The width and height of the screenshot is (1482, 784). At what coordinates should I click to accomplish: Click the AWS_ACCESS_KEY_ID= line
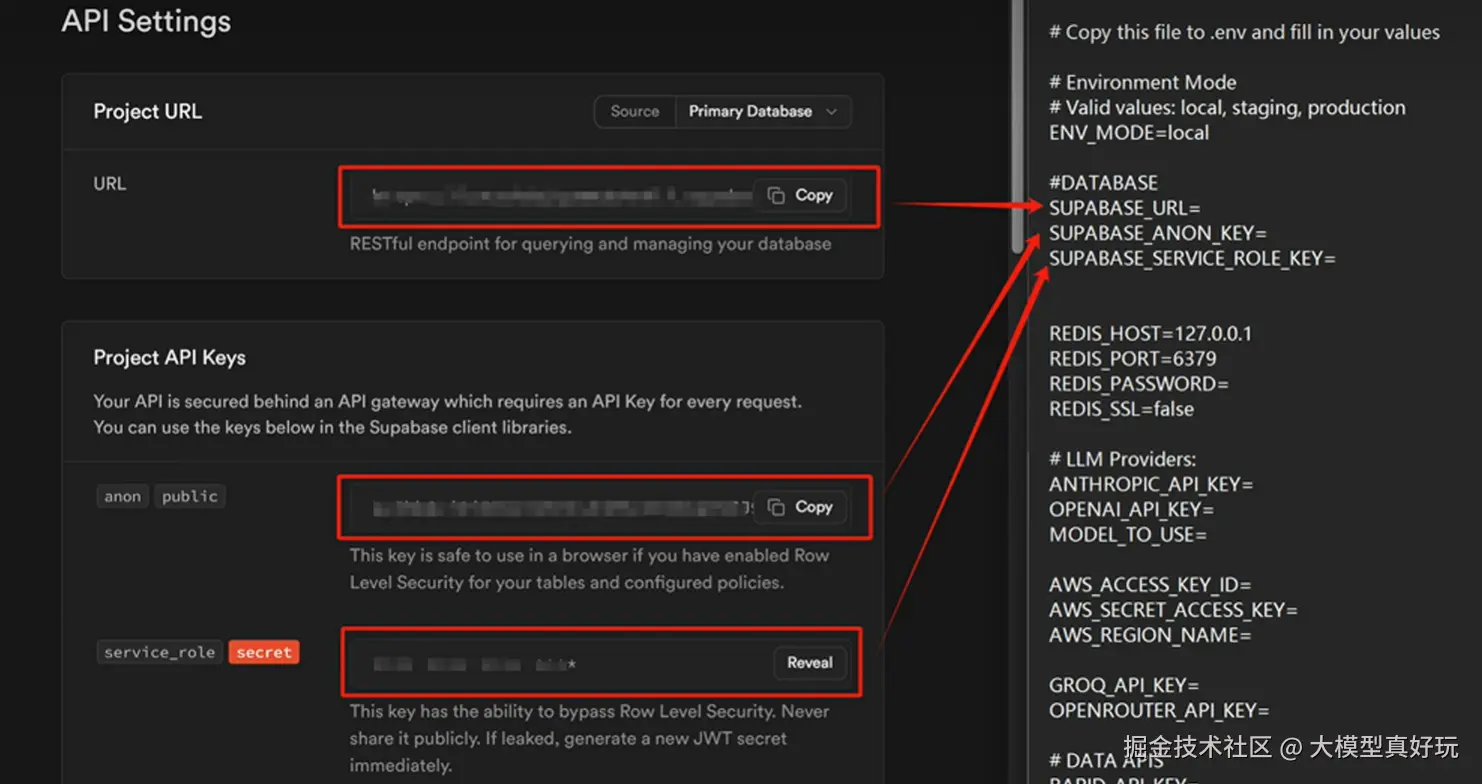[1150, 585]
